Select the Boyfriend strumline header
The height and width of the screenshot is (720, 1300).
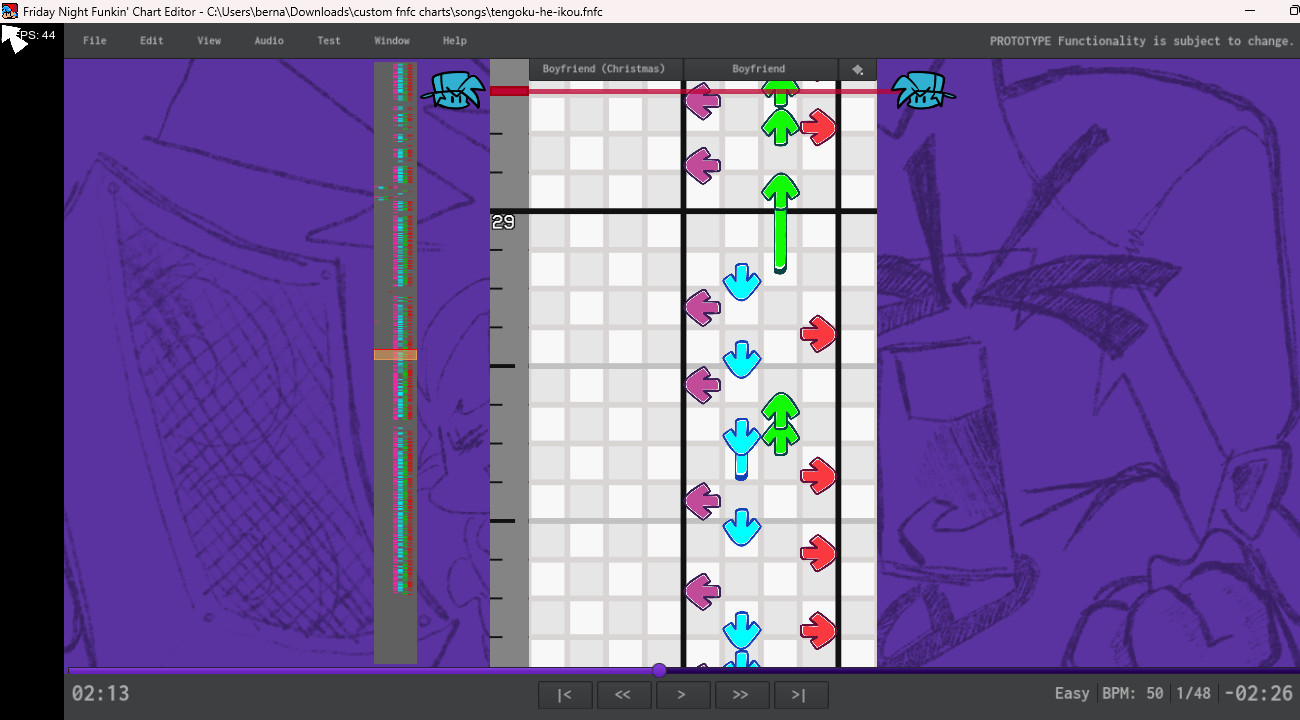click(759, 69)
